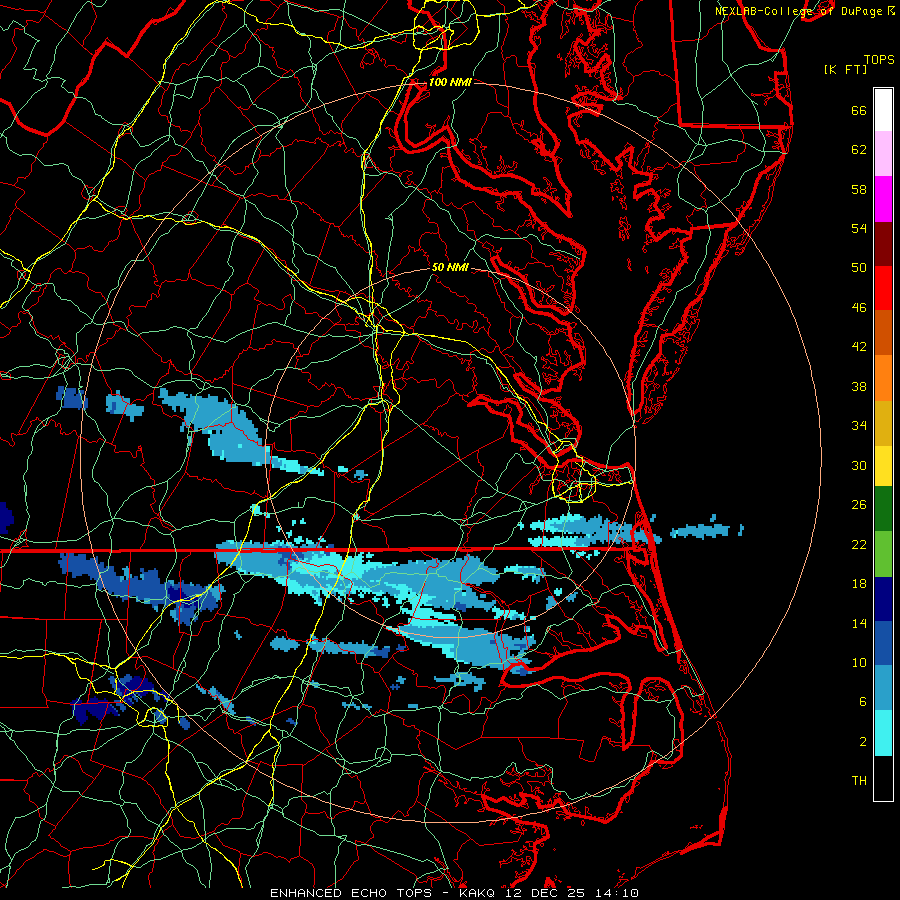Select the light green legend swatch
The height and width of the screenshot is (900, 900).
click(883, 553)
